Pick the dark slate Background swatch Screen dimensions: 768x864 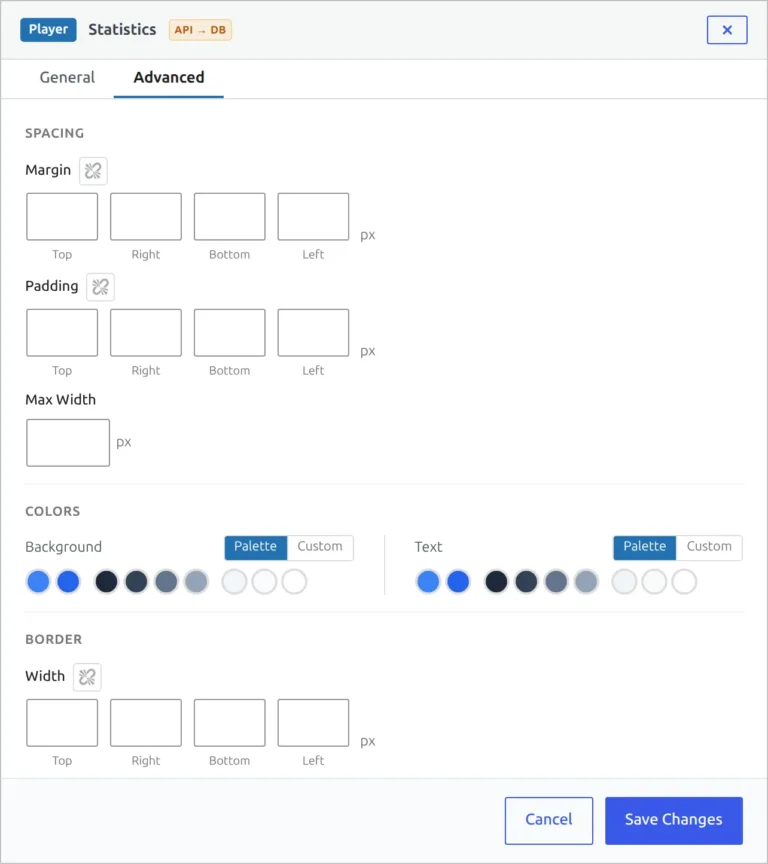(x=136, y=582)
